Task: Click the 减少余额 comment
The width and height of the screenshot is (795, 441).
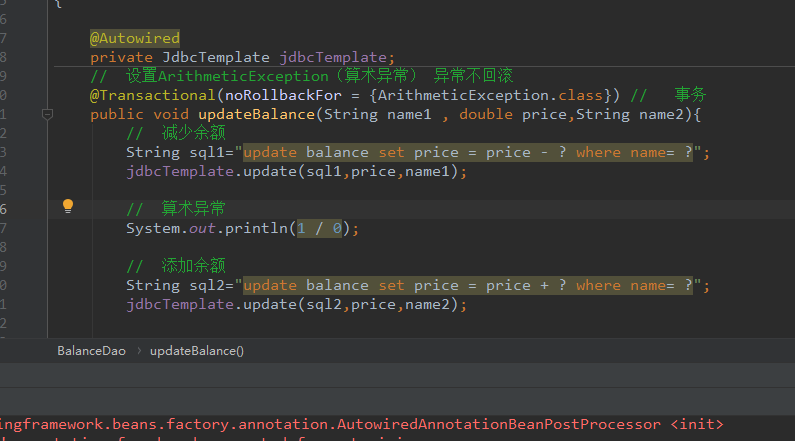Action: coord(175,133)
